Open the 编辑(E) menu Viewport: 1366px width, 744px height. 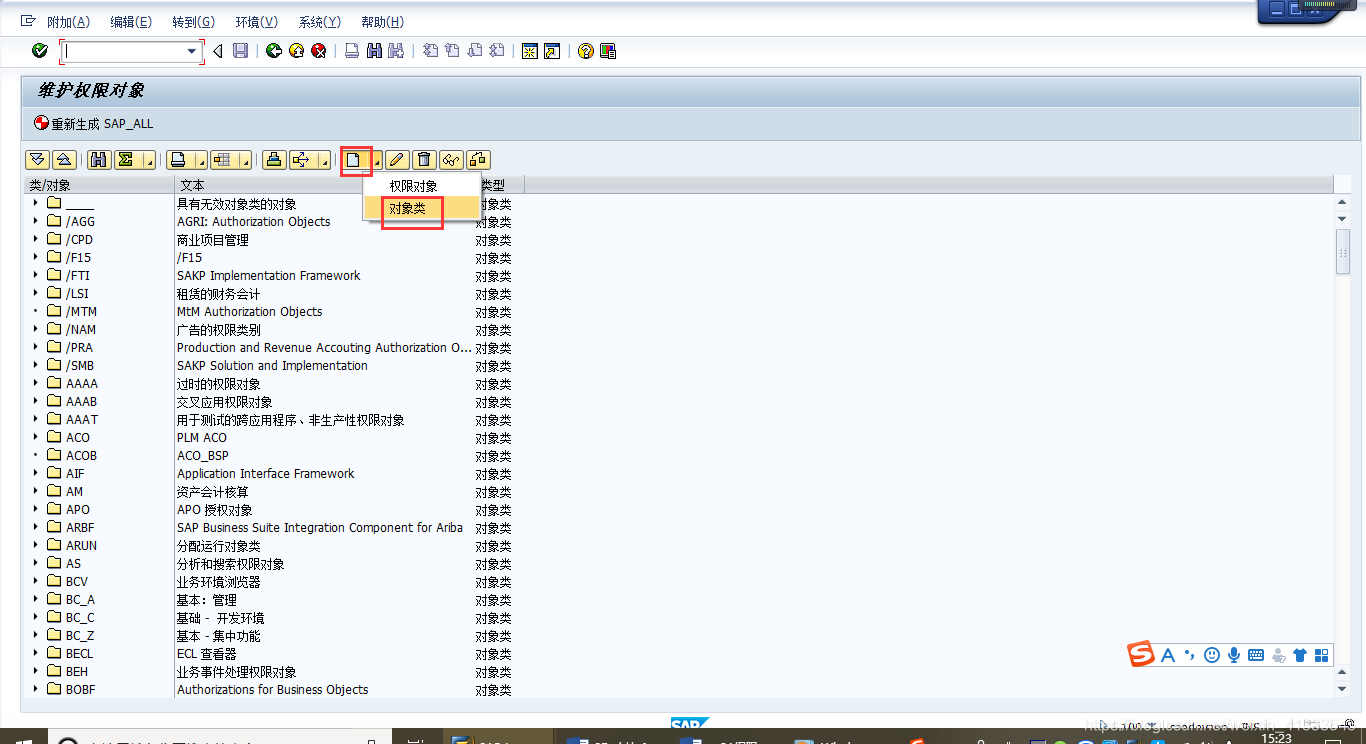click(131, 22)
